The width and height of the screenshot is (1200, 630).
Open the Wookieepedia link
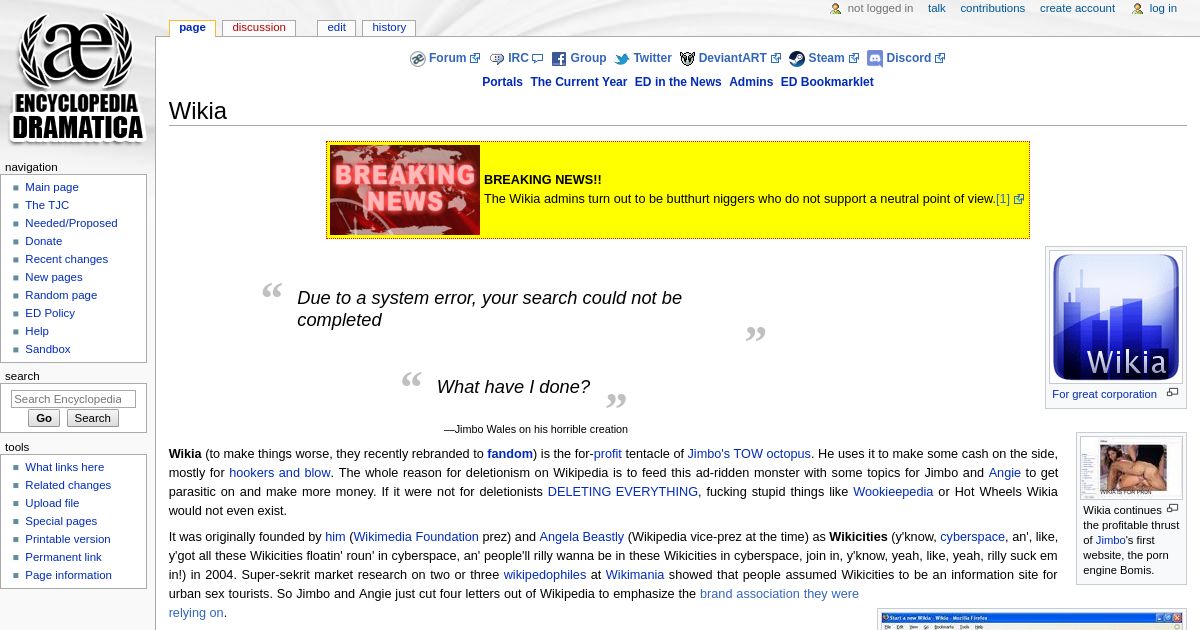tap(893, 492)
